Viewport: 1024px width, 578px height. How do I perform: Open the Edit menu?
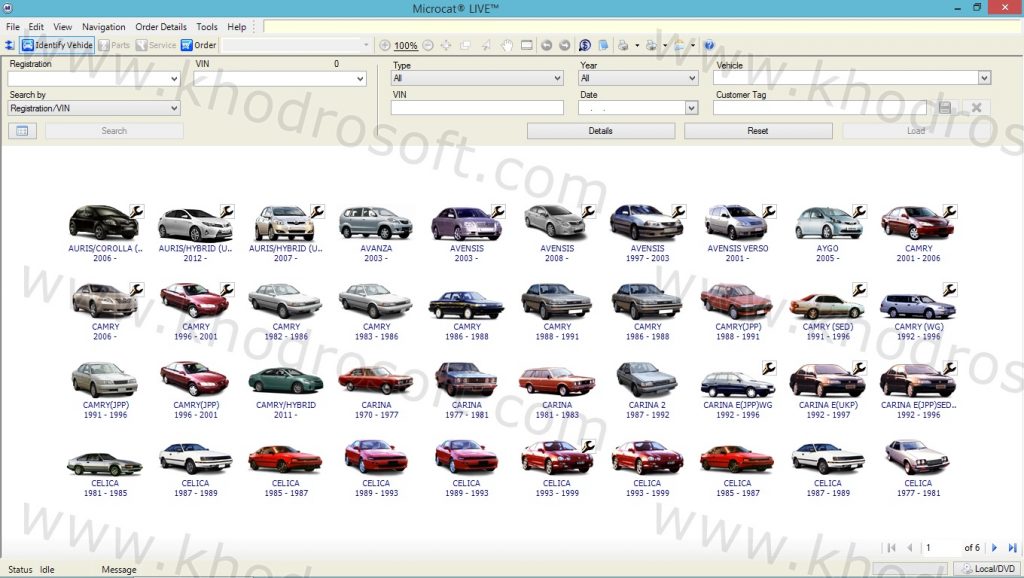36,27
